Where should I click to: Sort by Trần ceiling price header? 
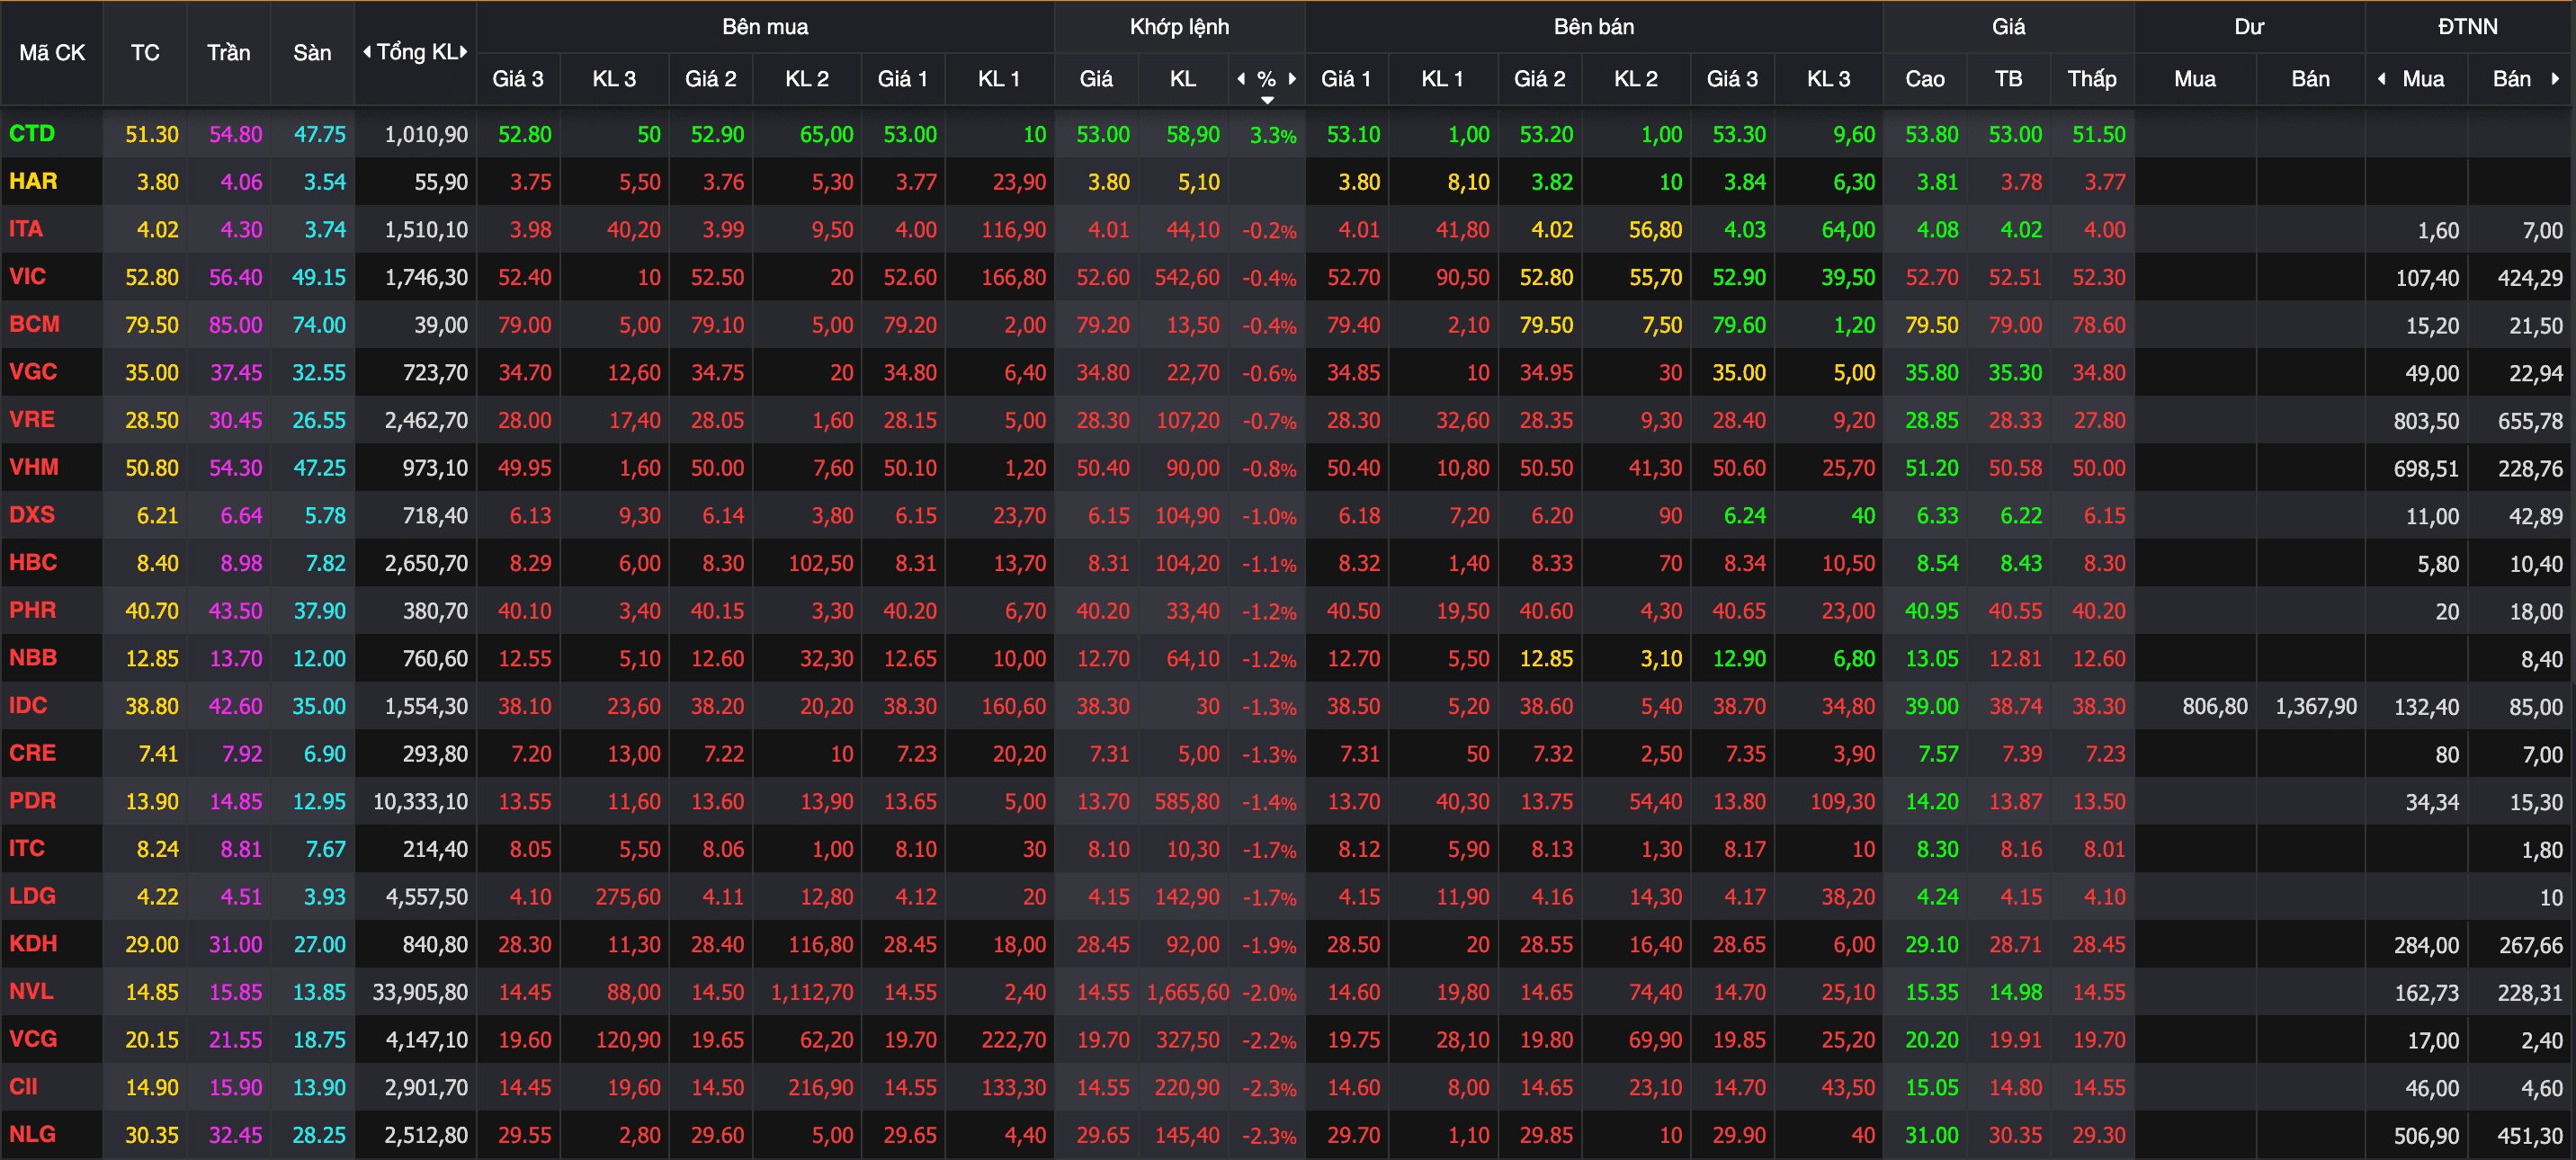229,53
